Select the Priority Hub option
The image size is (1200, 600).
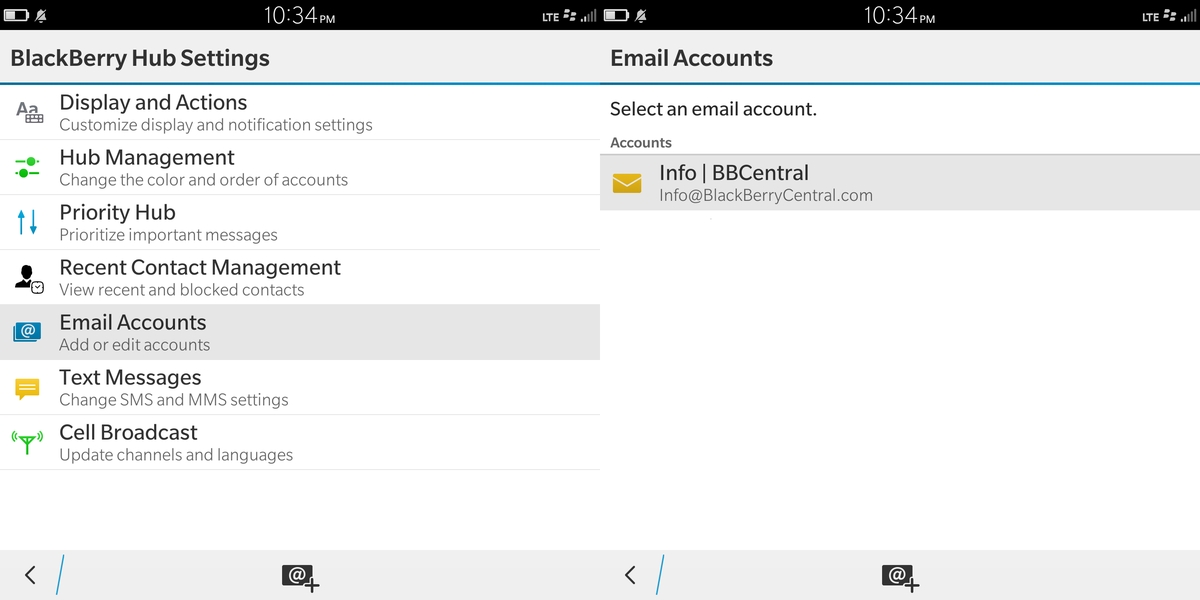coord(300,222)
